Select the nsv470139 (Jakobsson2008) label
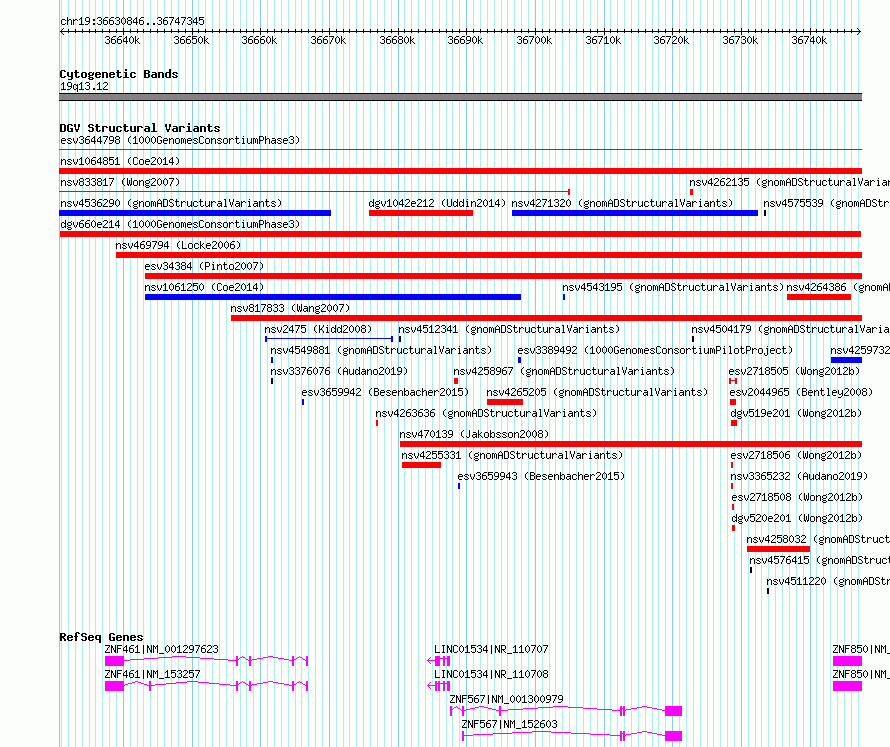 pyautogui.click(x=474, y=434)
